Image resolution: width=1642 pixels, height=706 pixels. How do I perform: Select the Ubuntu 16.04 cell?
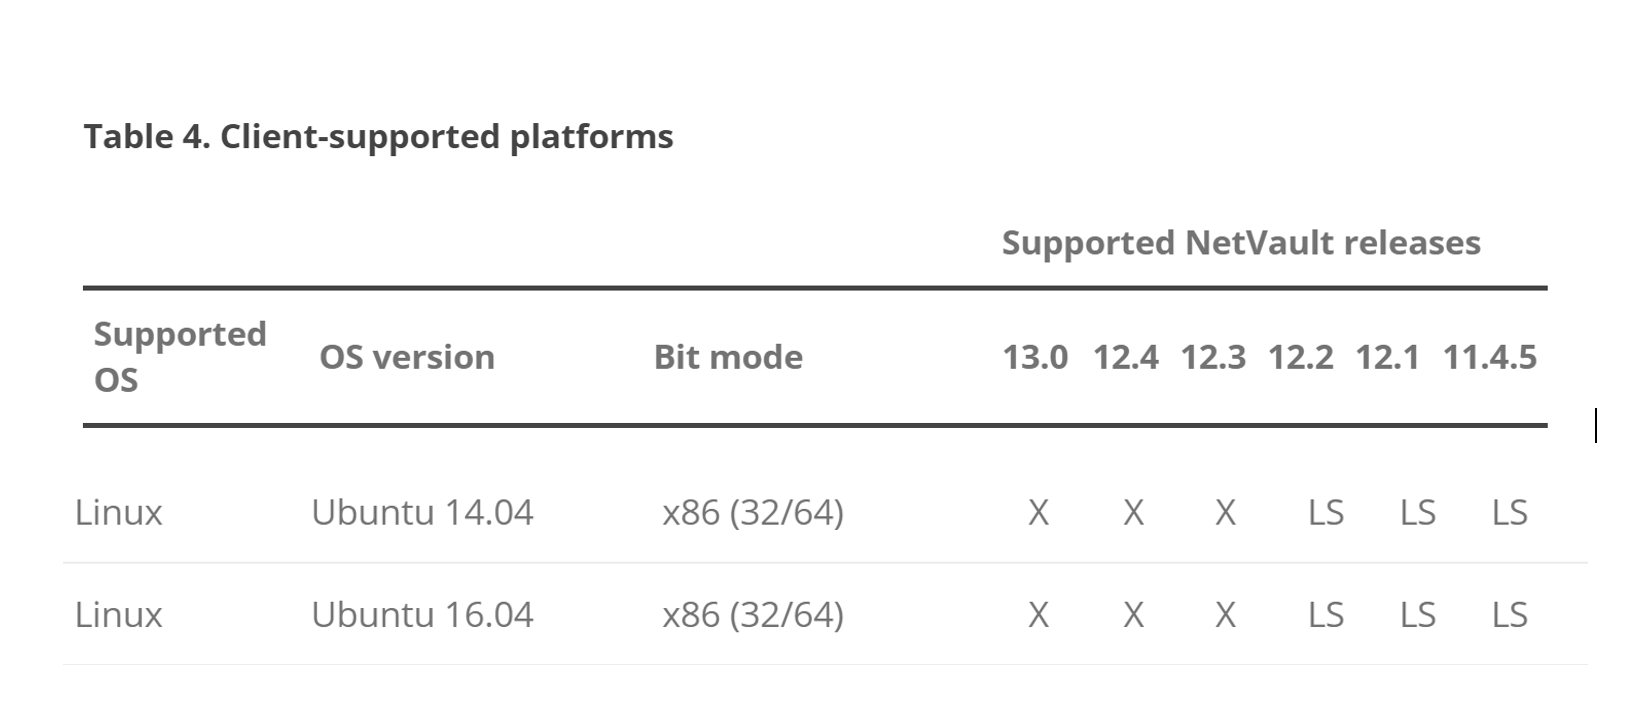pyautogui.click(x=422, y=615)
